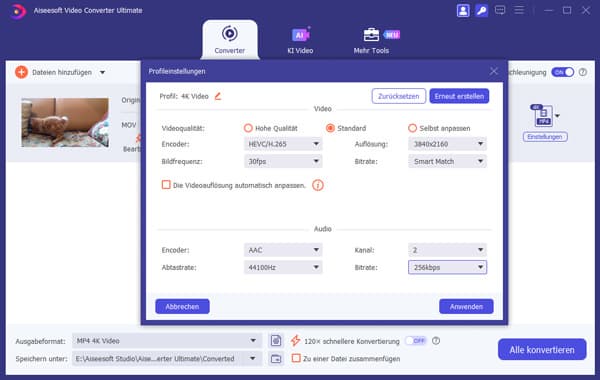Toggle hardware acceleration ON switch
Screen dimensions: 600x380
click(562, 72)
